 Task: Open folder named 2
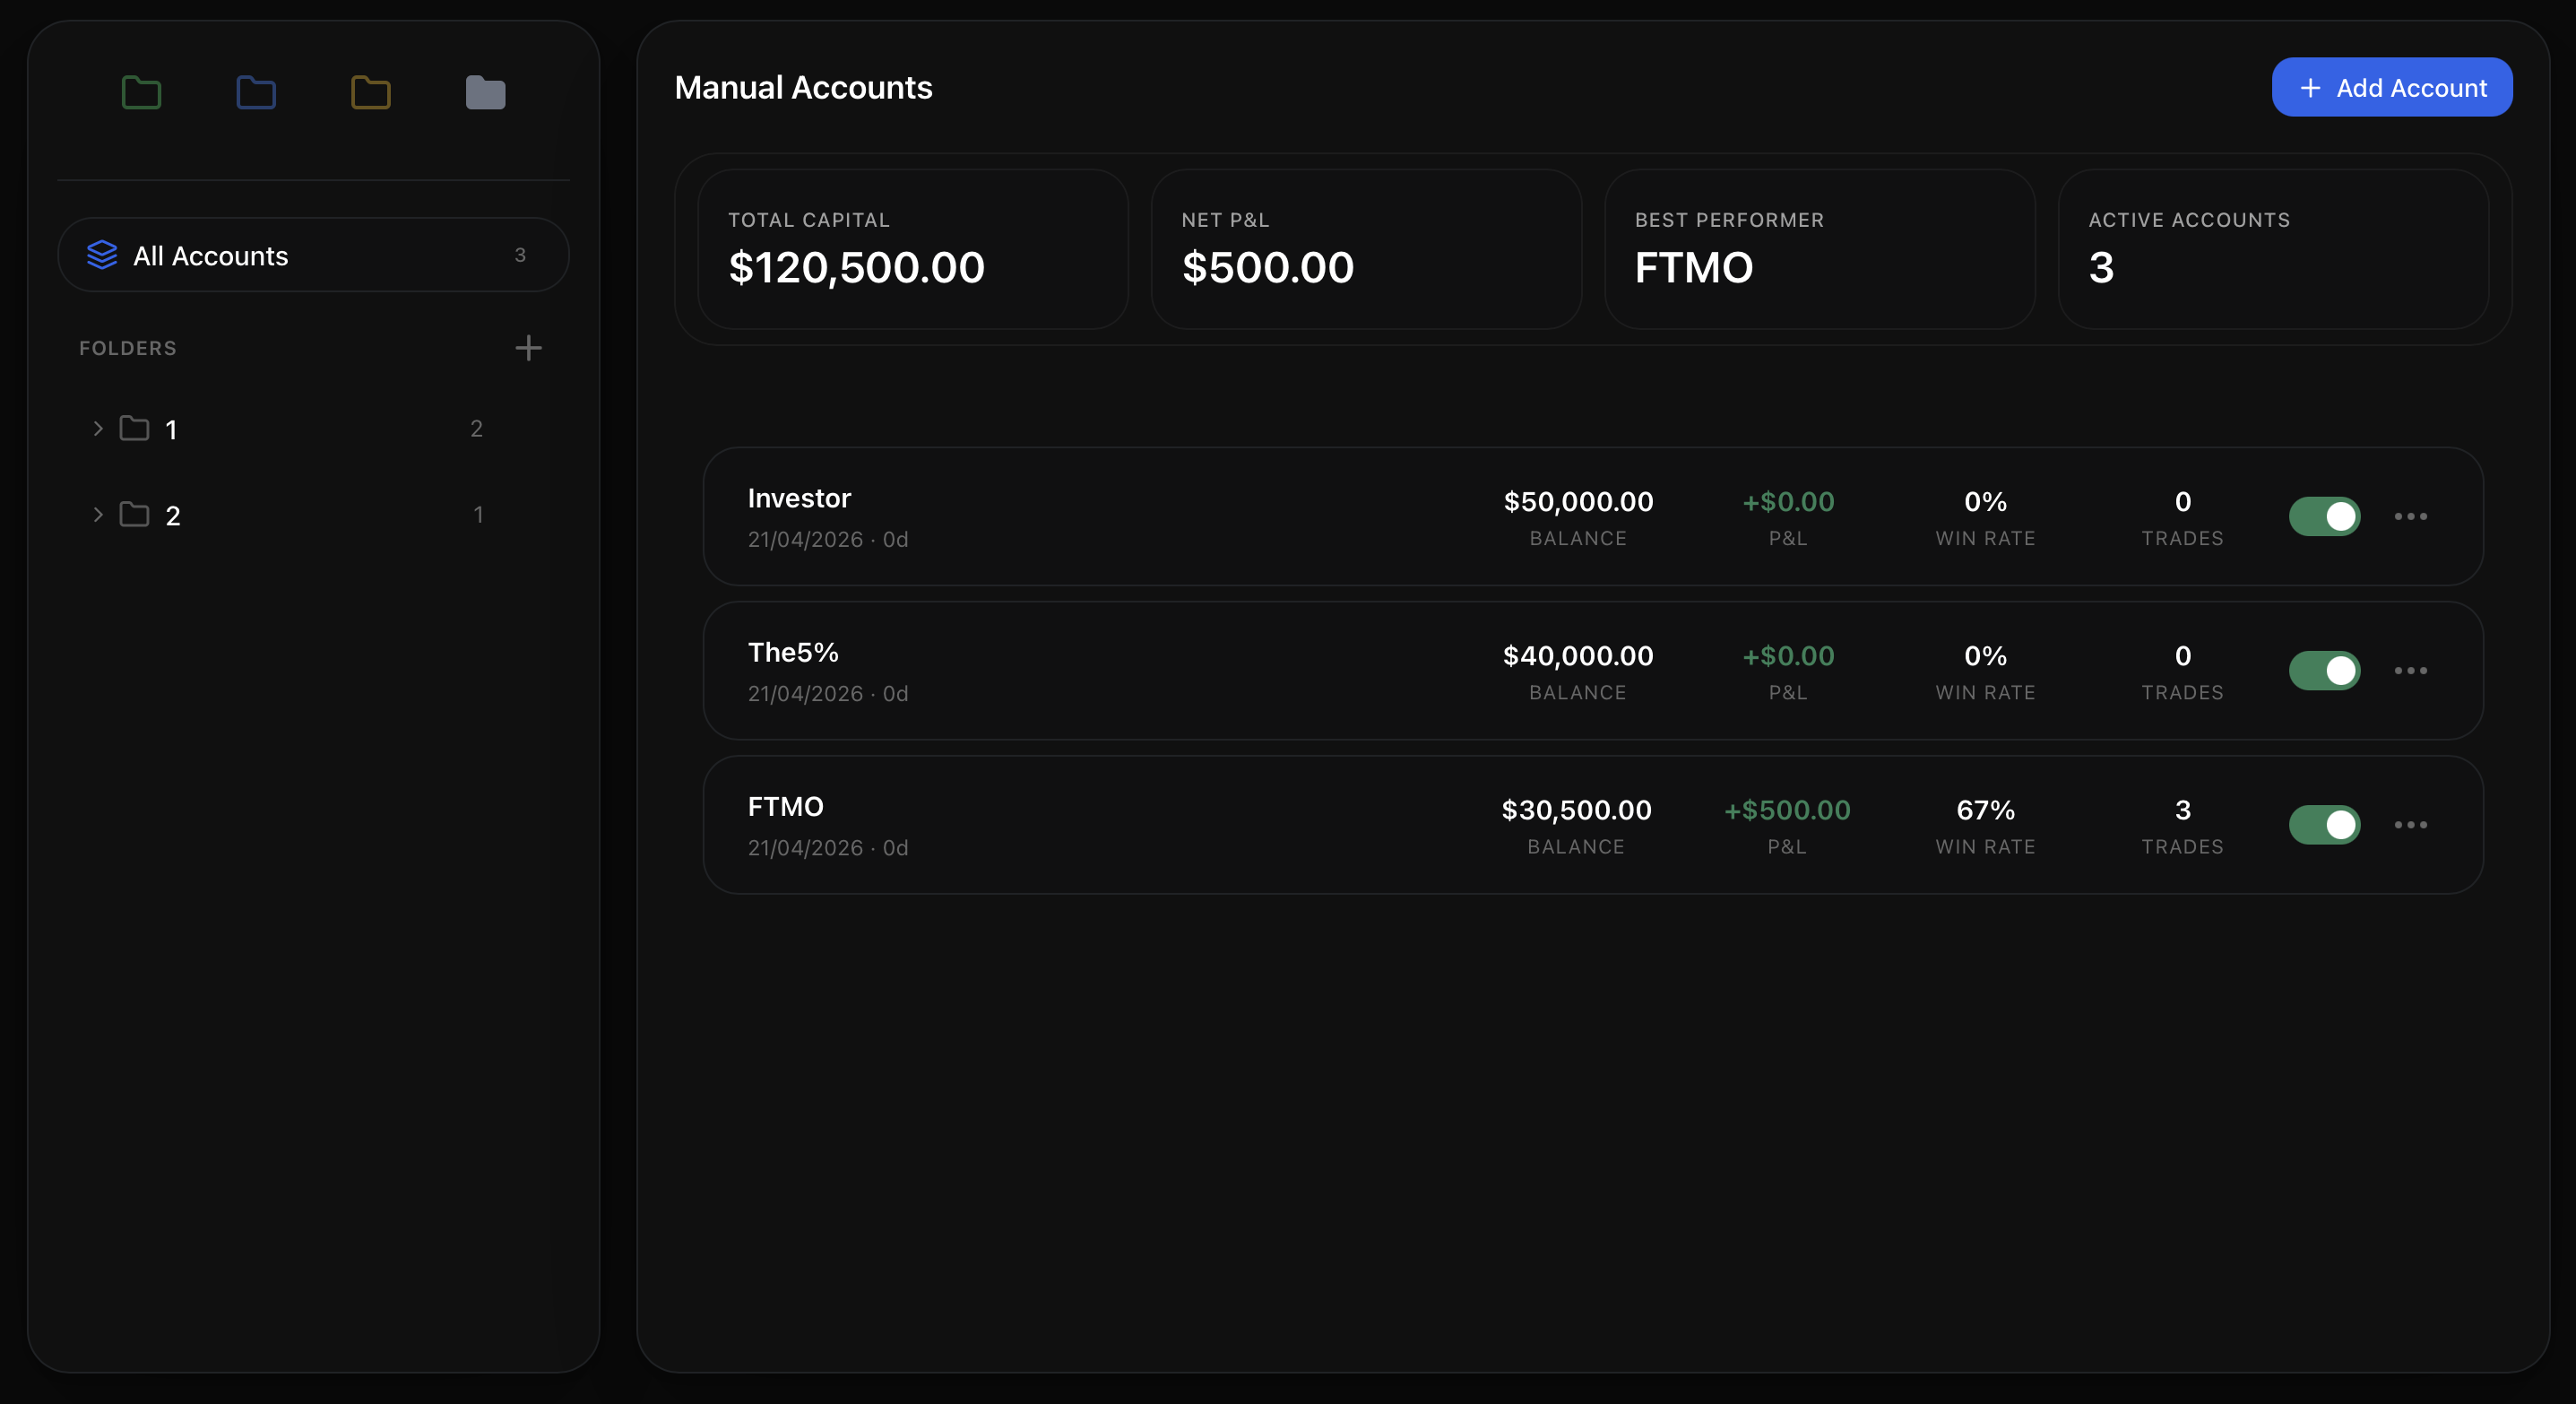[172, 516]
